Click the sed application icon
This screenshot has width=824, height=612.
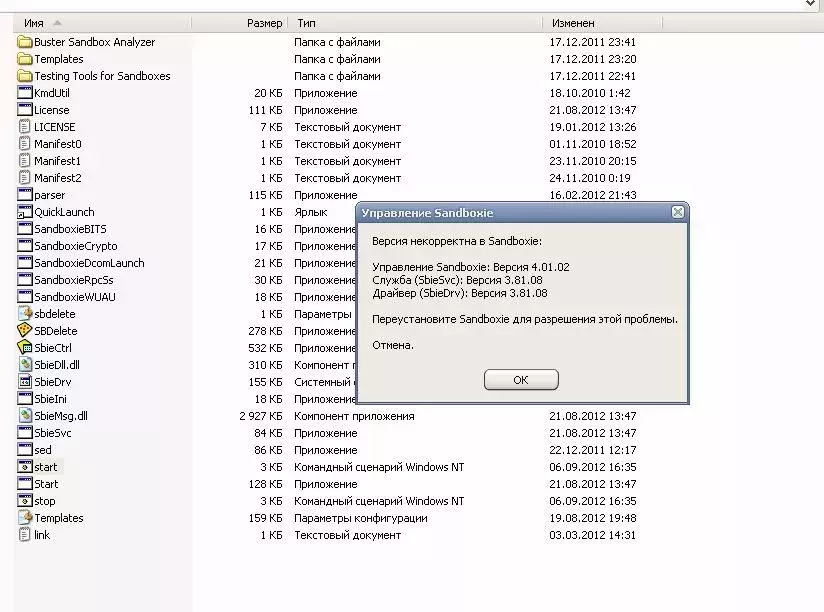pyautogui.click(x=25, y=450)
